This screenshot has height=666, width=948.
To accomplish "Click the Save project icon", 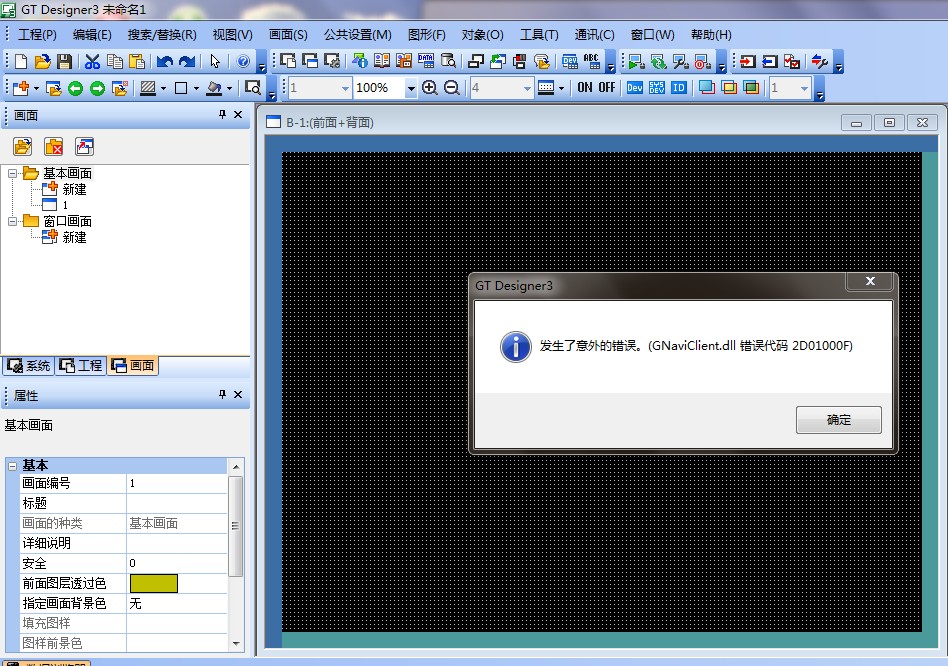I will tap(64, 61).
